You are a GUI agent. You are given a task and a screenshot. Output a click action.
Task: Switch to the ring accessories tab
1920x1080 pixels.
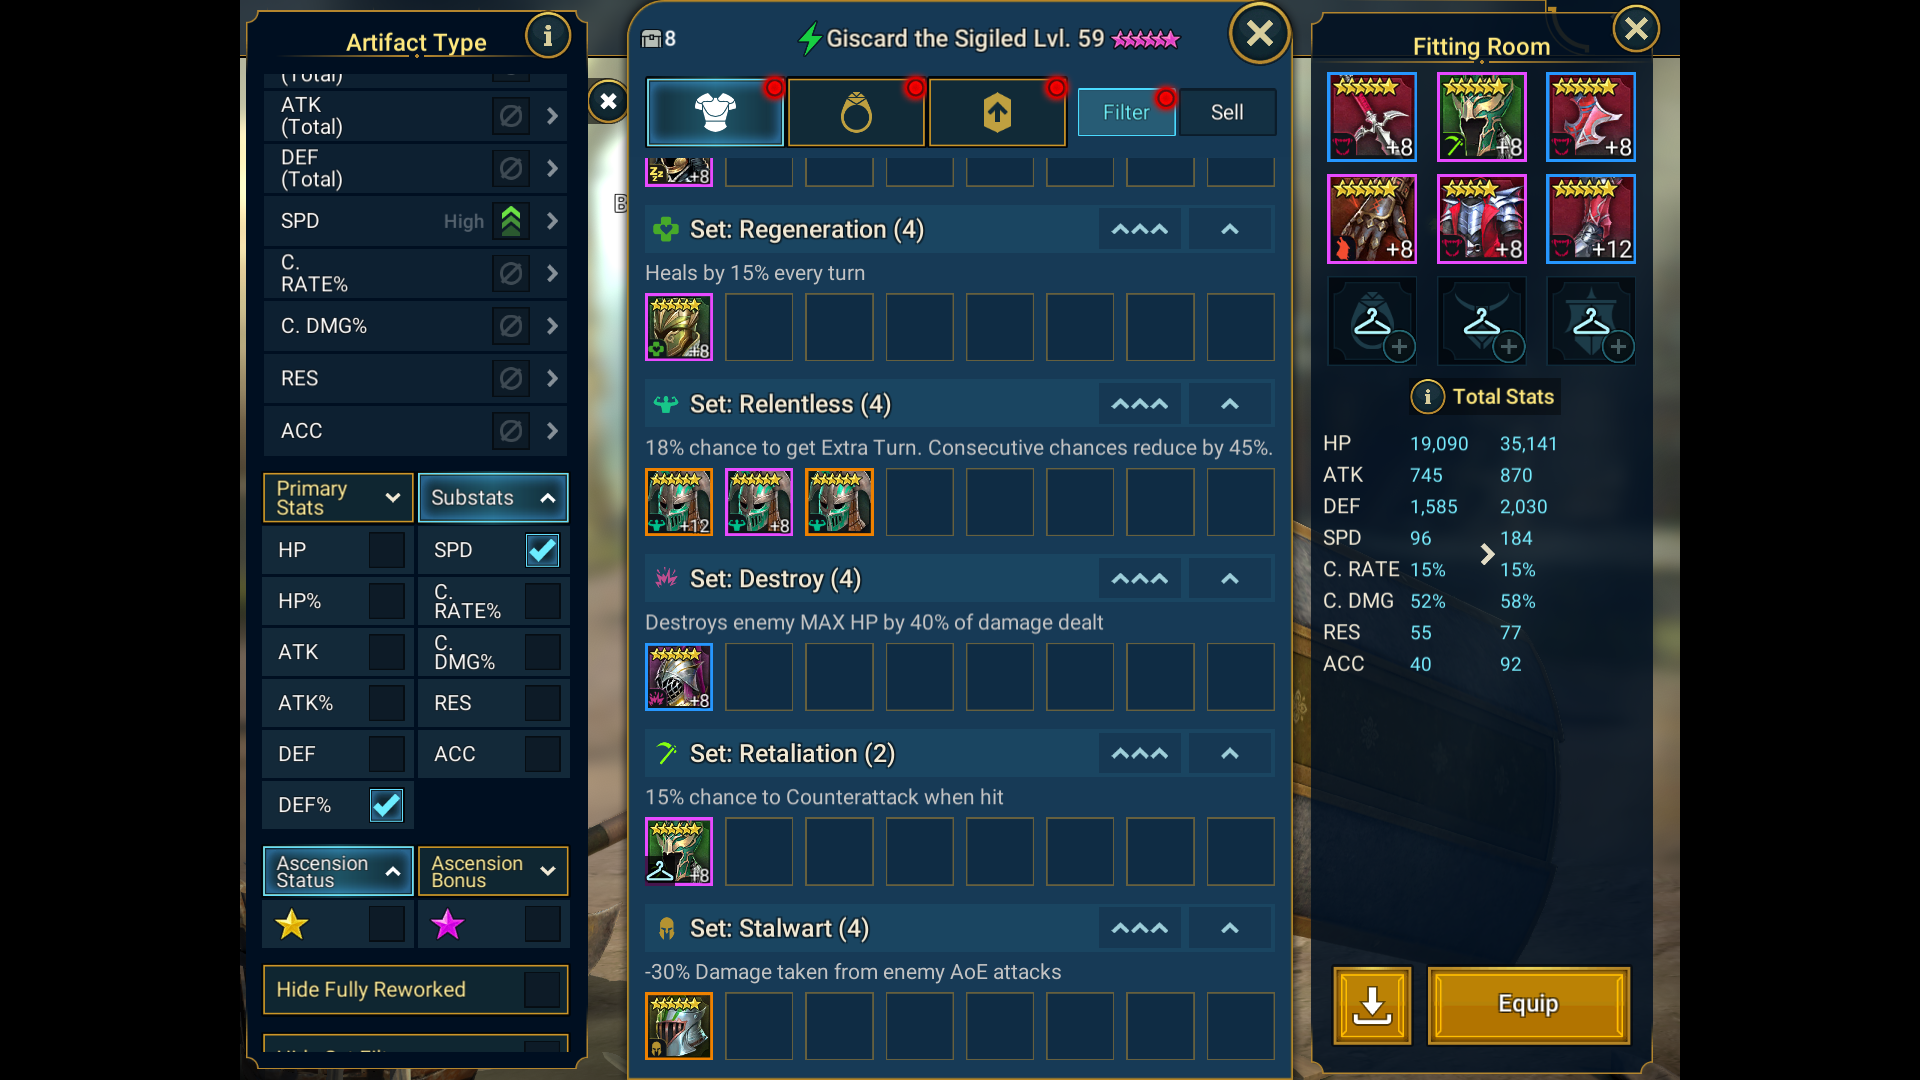pos(856,112)
